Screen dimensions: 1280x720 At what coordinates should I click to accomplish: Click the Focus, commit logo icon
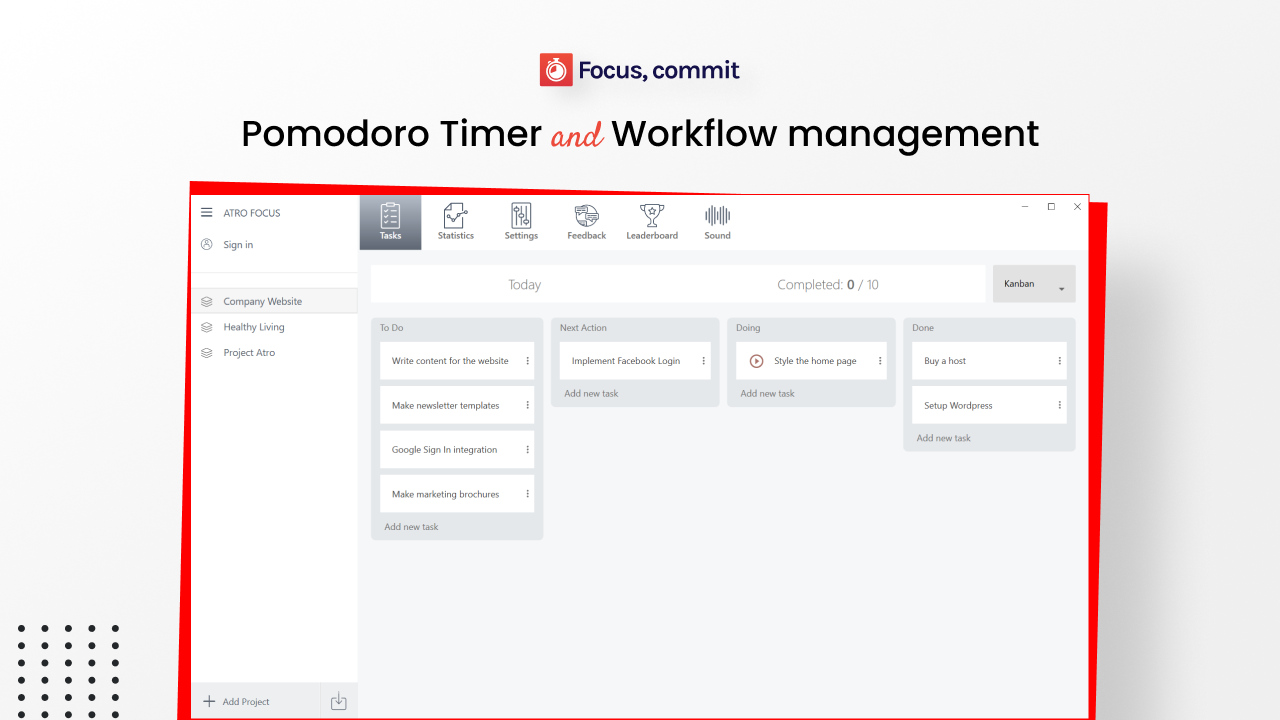tap(556, 70)
